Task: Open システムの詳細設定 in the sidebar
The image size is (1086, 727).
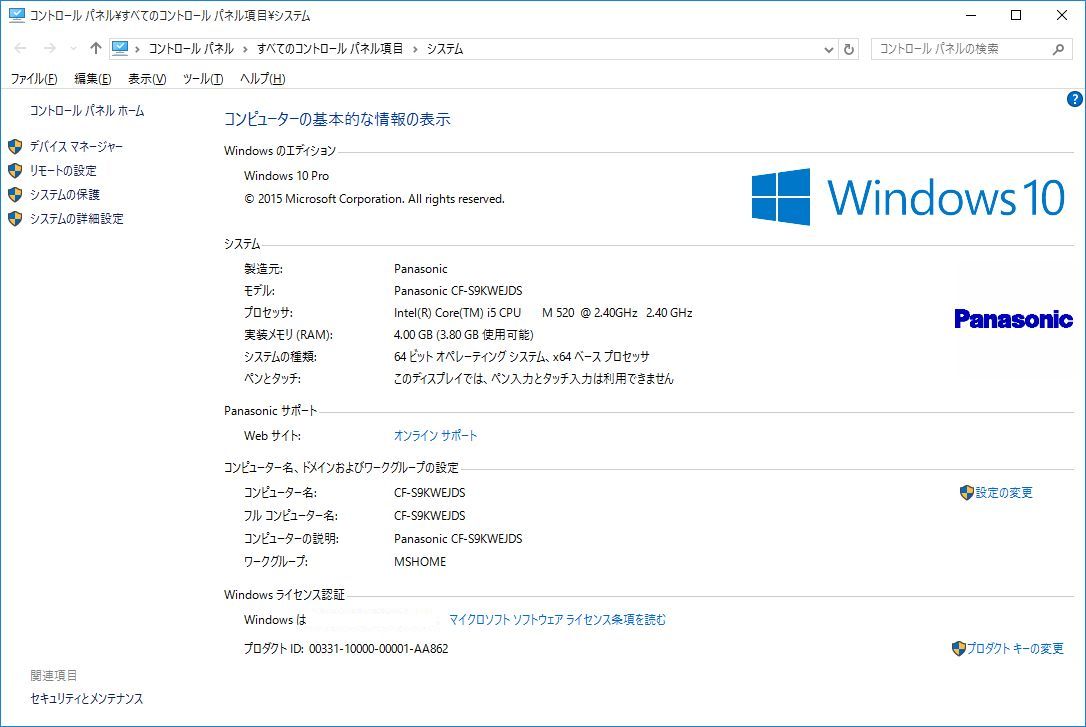Action: coord(76,219)
